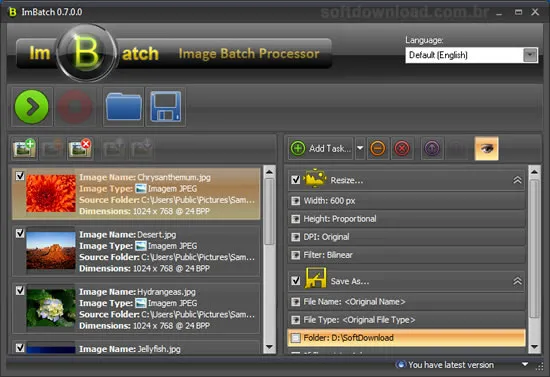Toggle preview eye icon
550x377 pixels.
point(486,148)
